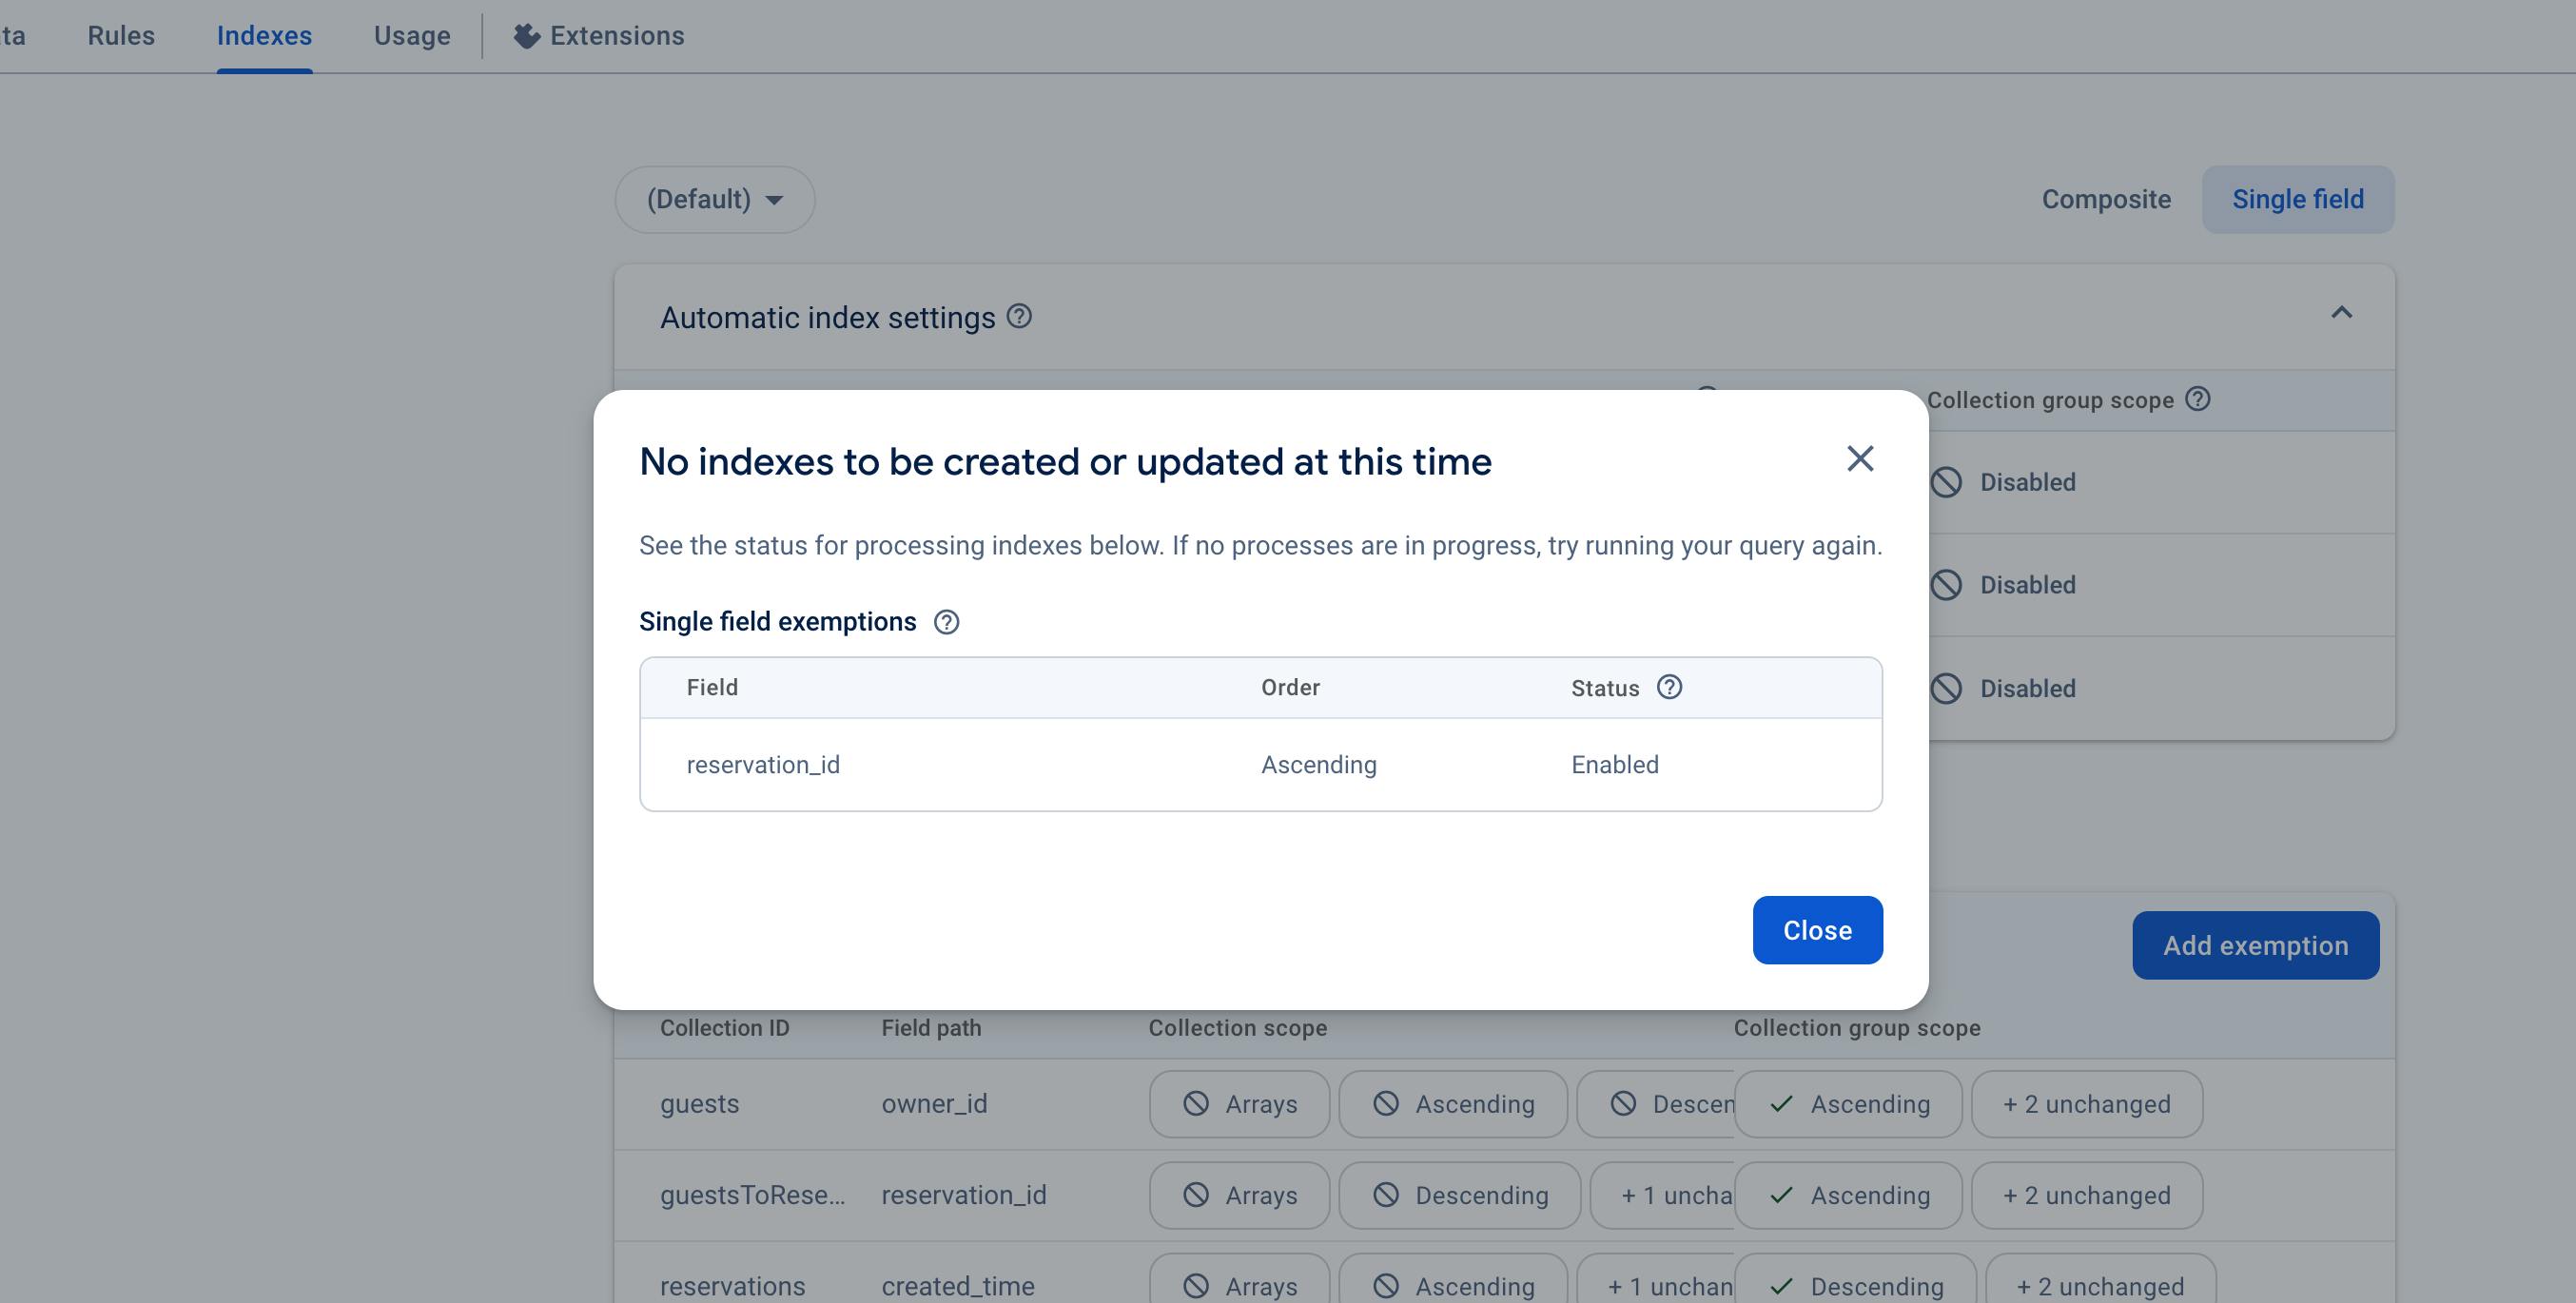This screenshot has width=2576, height=1303.
Task: Toggle the guestsToRese Descending collection chip
Action: [x=1459, y=1195]
